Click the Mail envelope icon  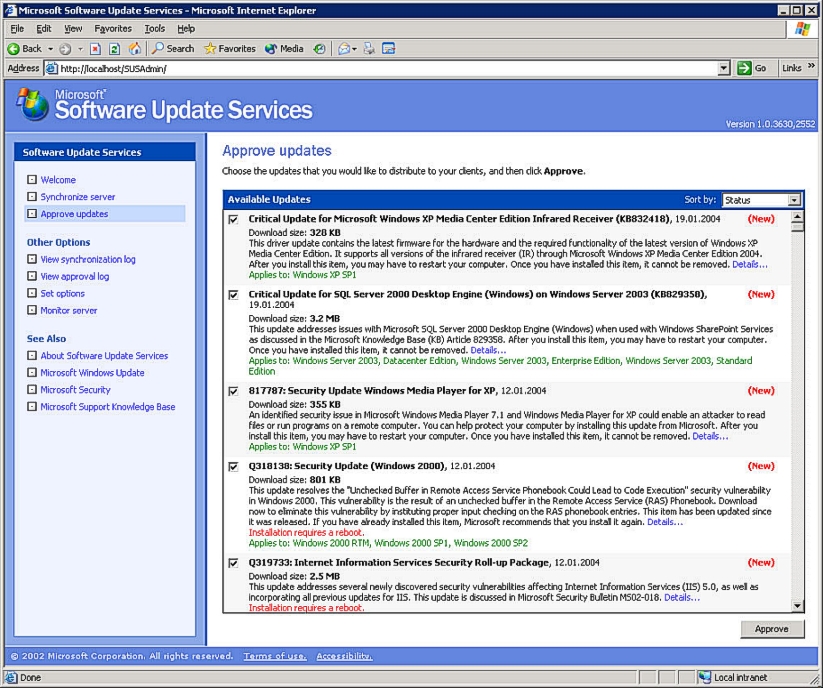coord(344,49)
